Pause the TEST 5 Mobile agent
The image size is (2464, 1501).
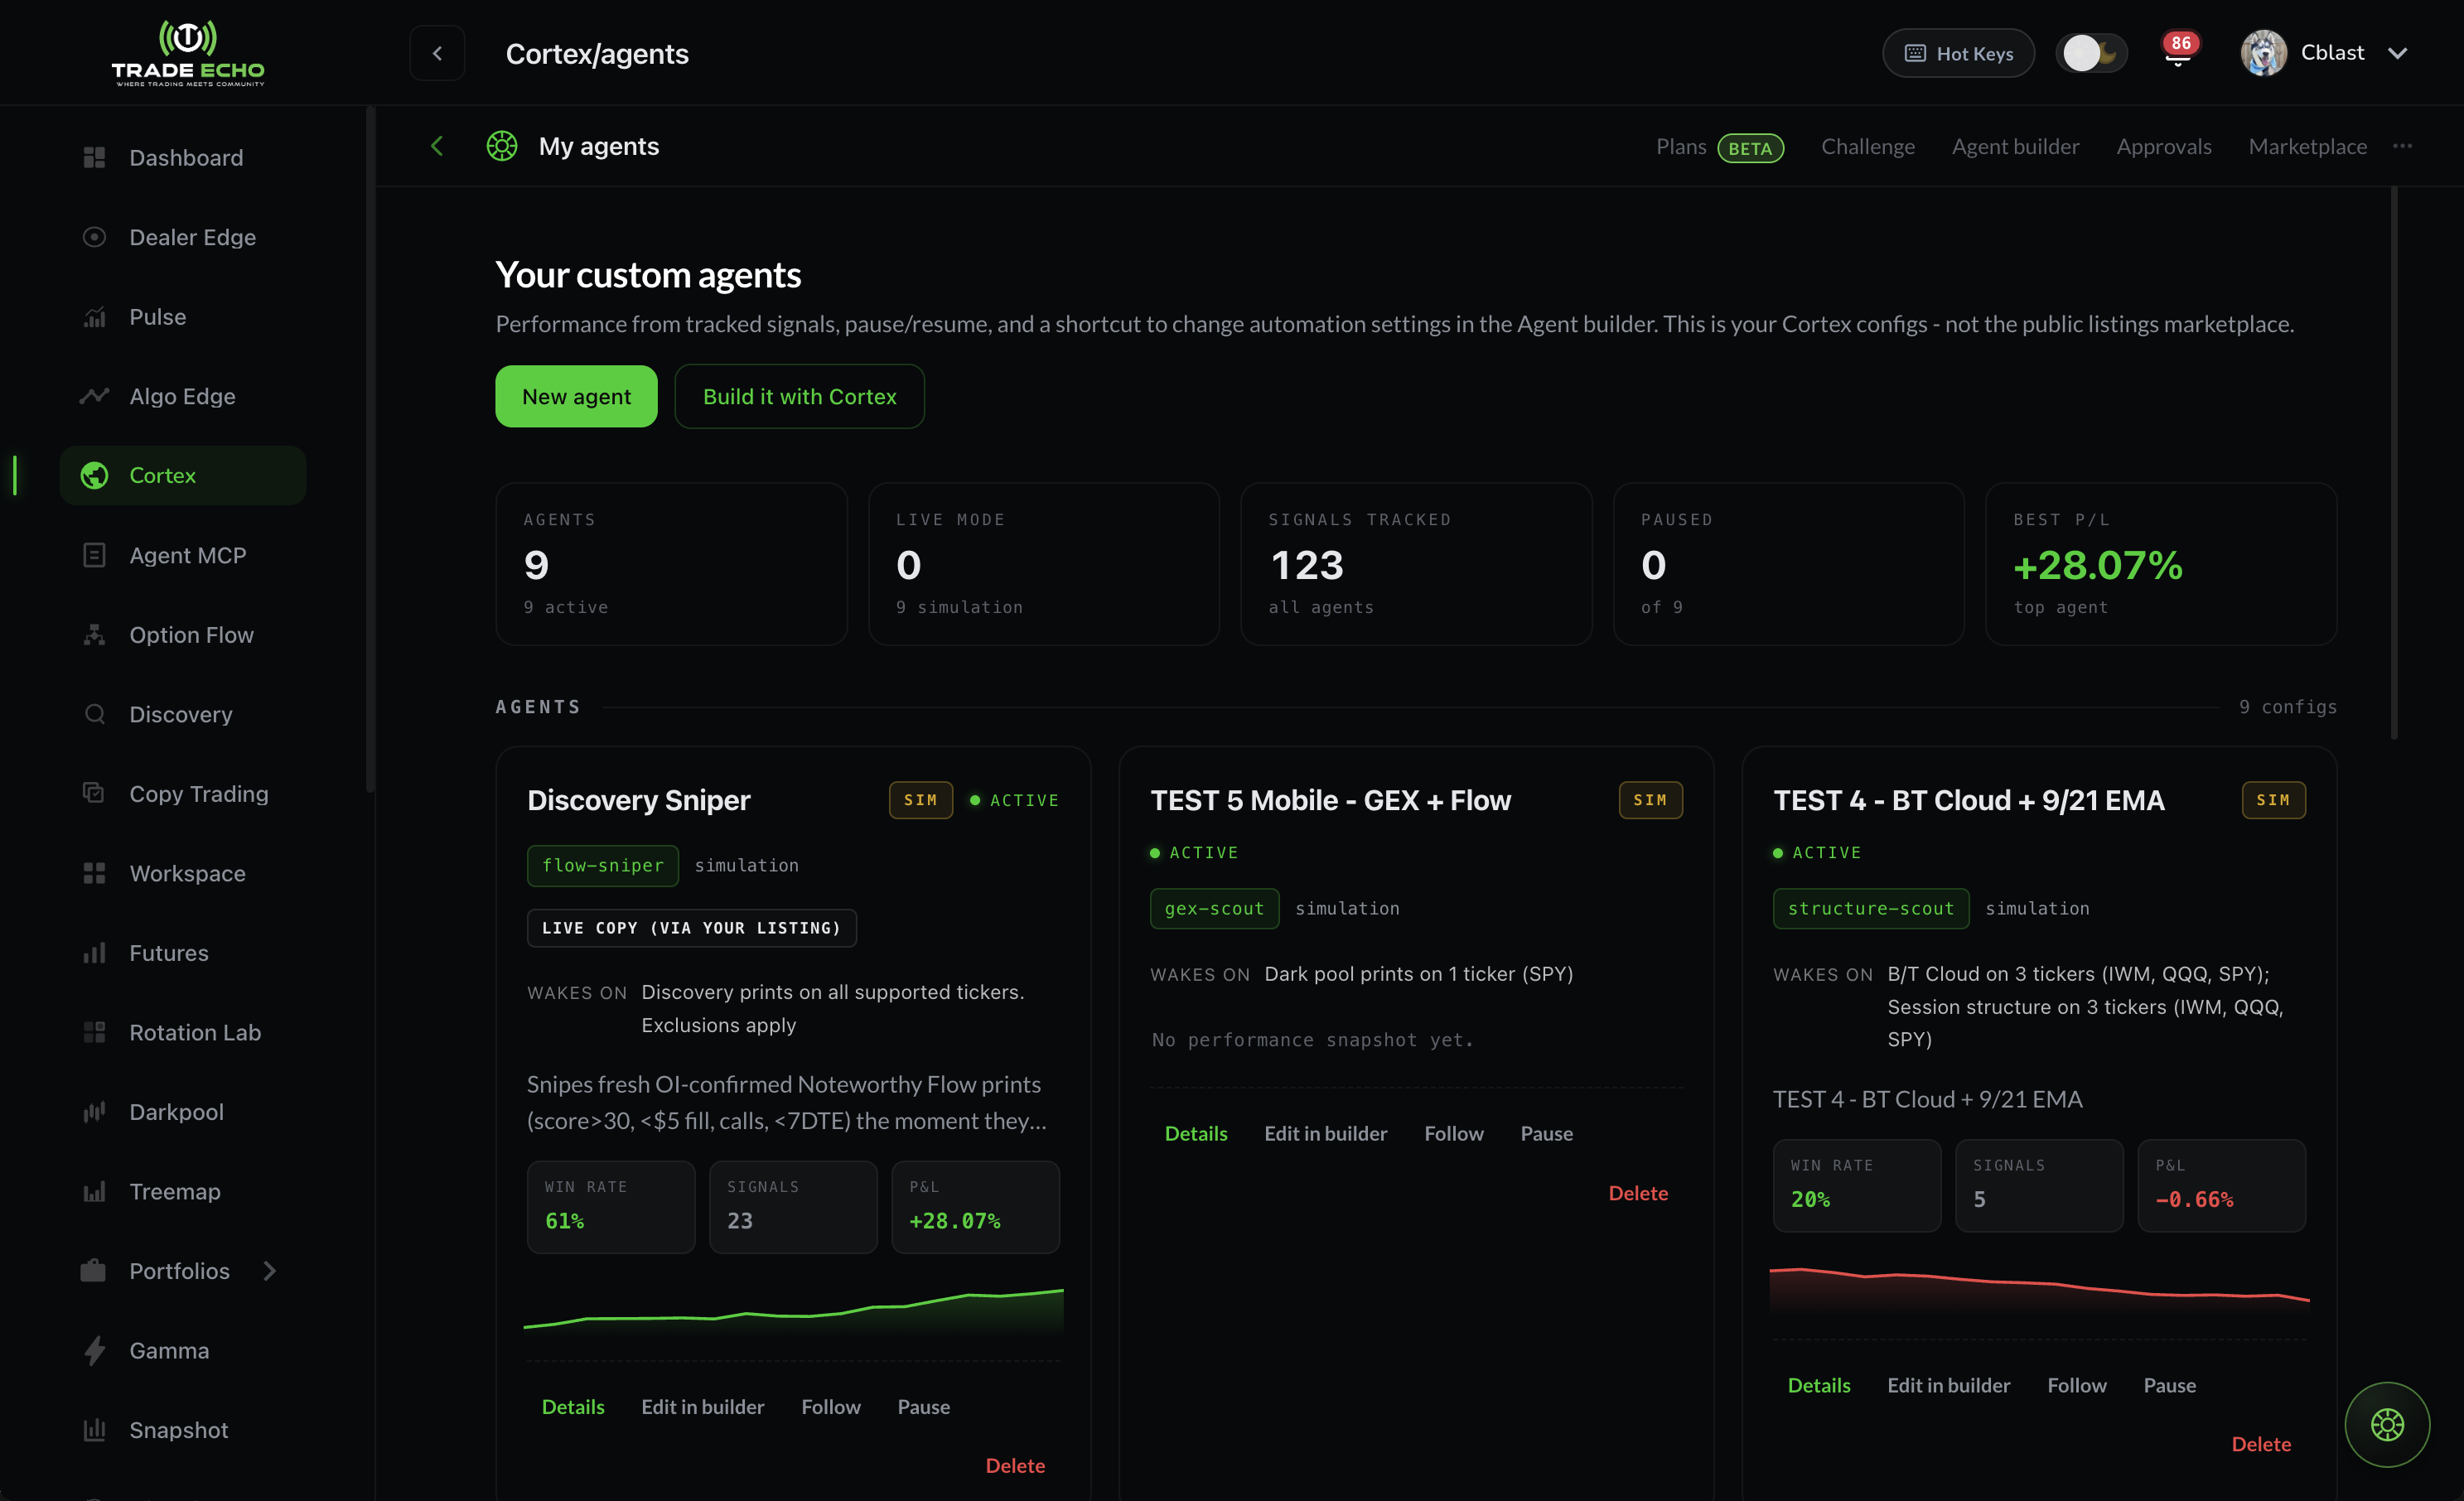[1546, 1133]
